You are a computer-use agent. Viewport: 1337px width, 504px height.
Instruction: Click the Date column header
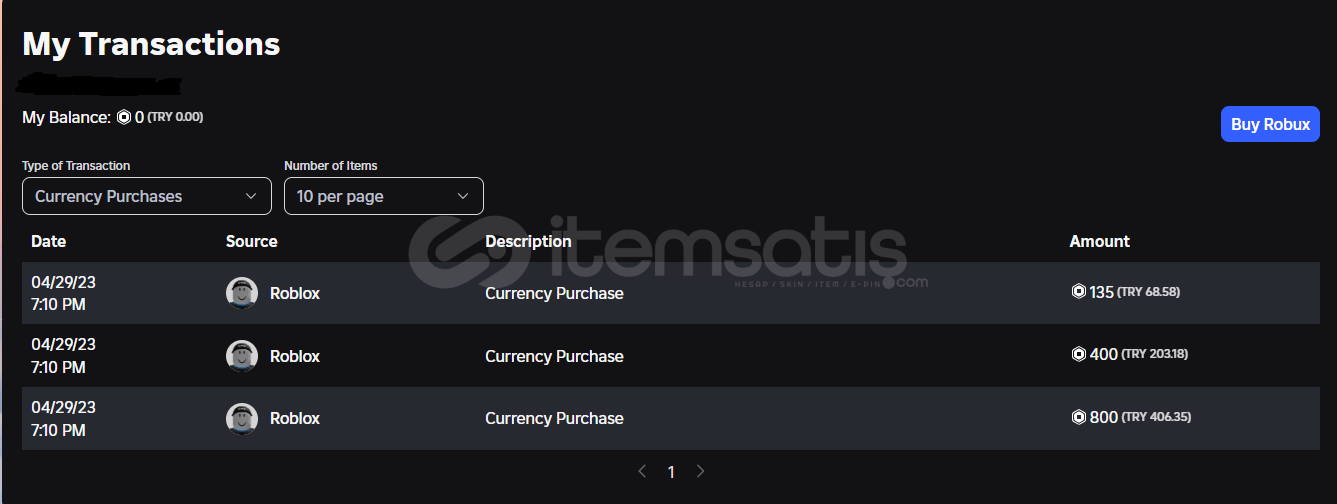(49, 241)
